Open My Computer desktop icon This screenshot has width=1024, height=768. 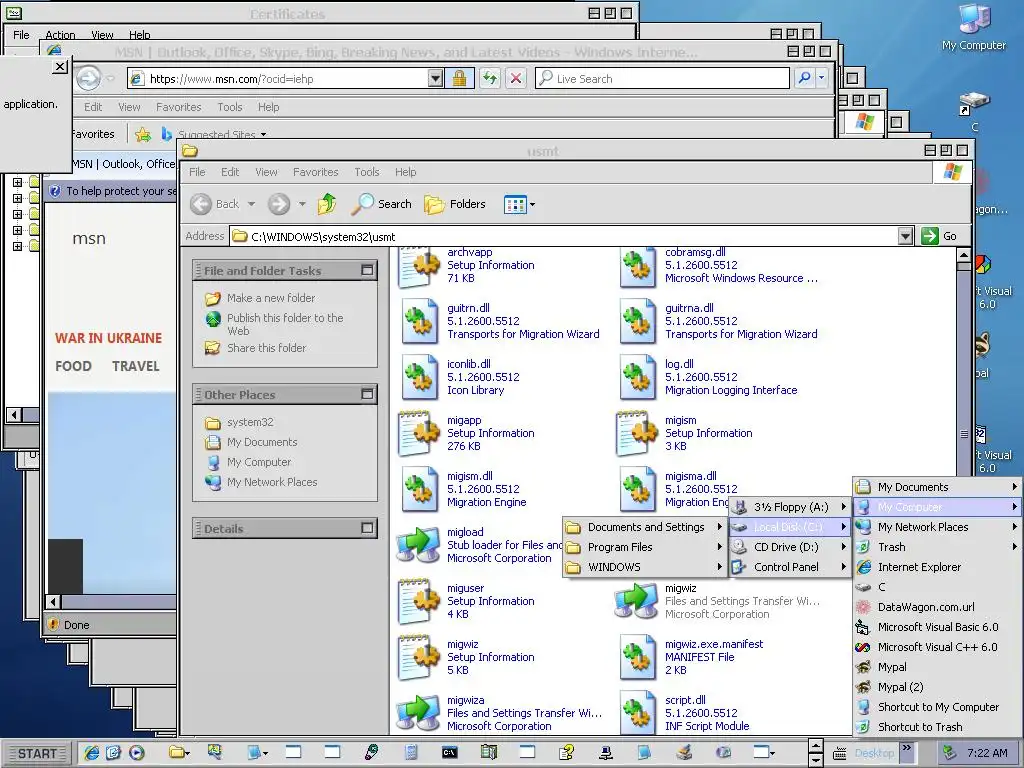(974, 27)
